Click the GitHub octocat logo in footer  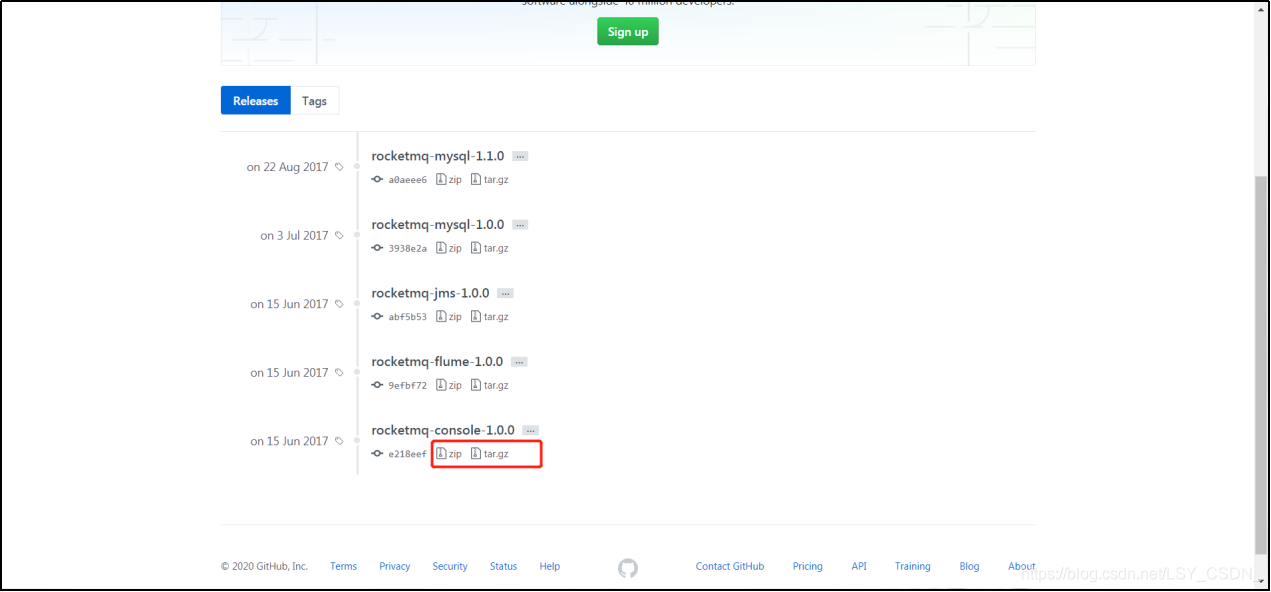tap(628, 567)
